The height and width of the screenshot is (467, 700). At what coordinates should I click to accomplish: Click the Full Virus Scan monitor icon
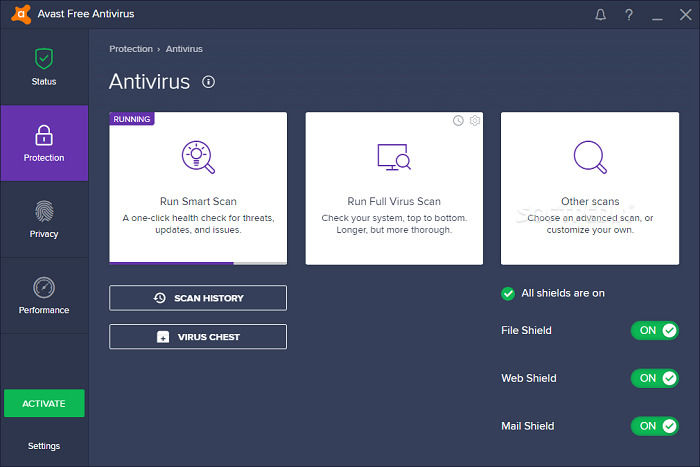tap(393, 157)
